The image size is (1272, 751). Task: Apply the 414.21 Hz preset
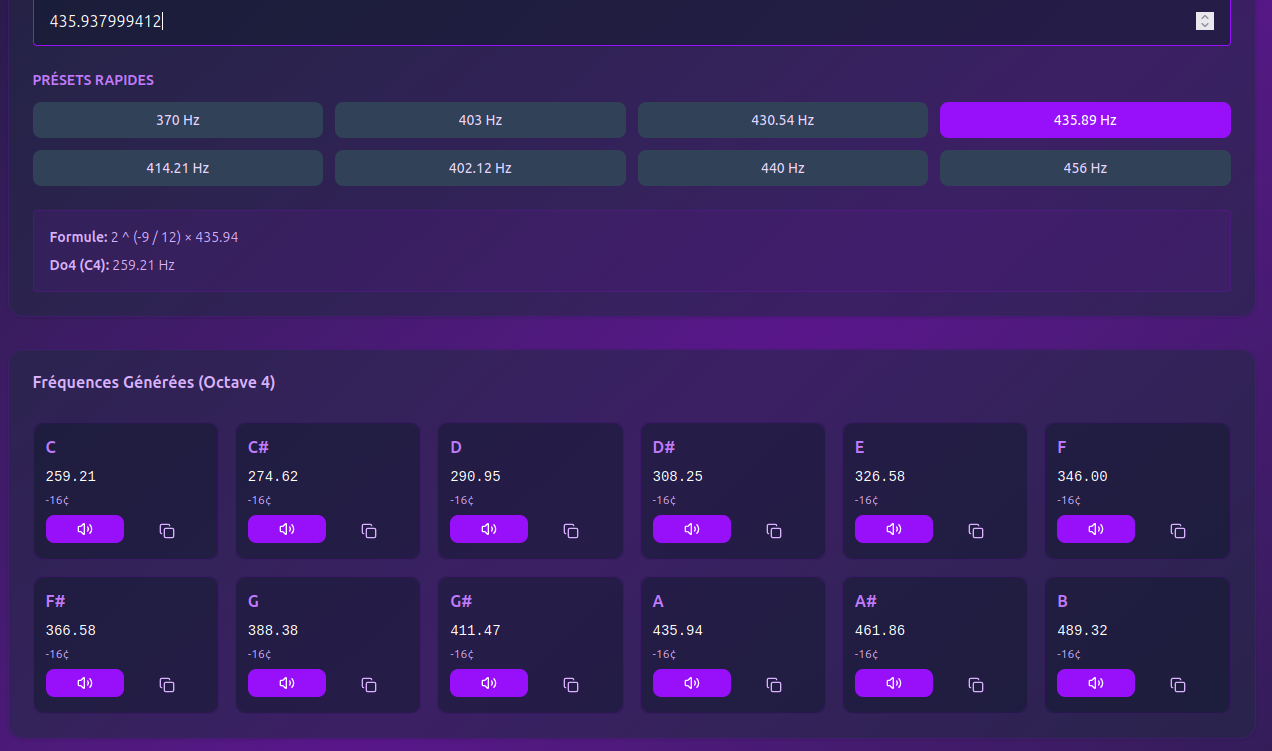(x=178, y=168)
